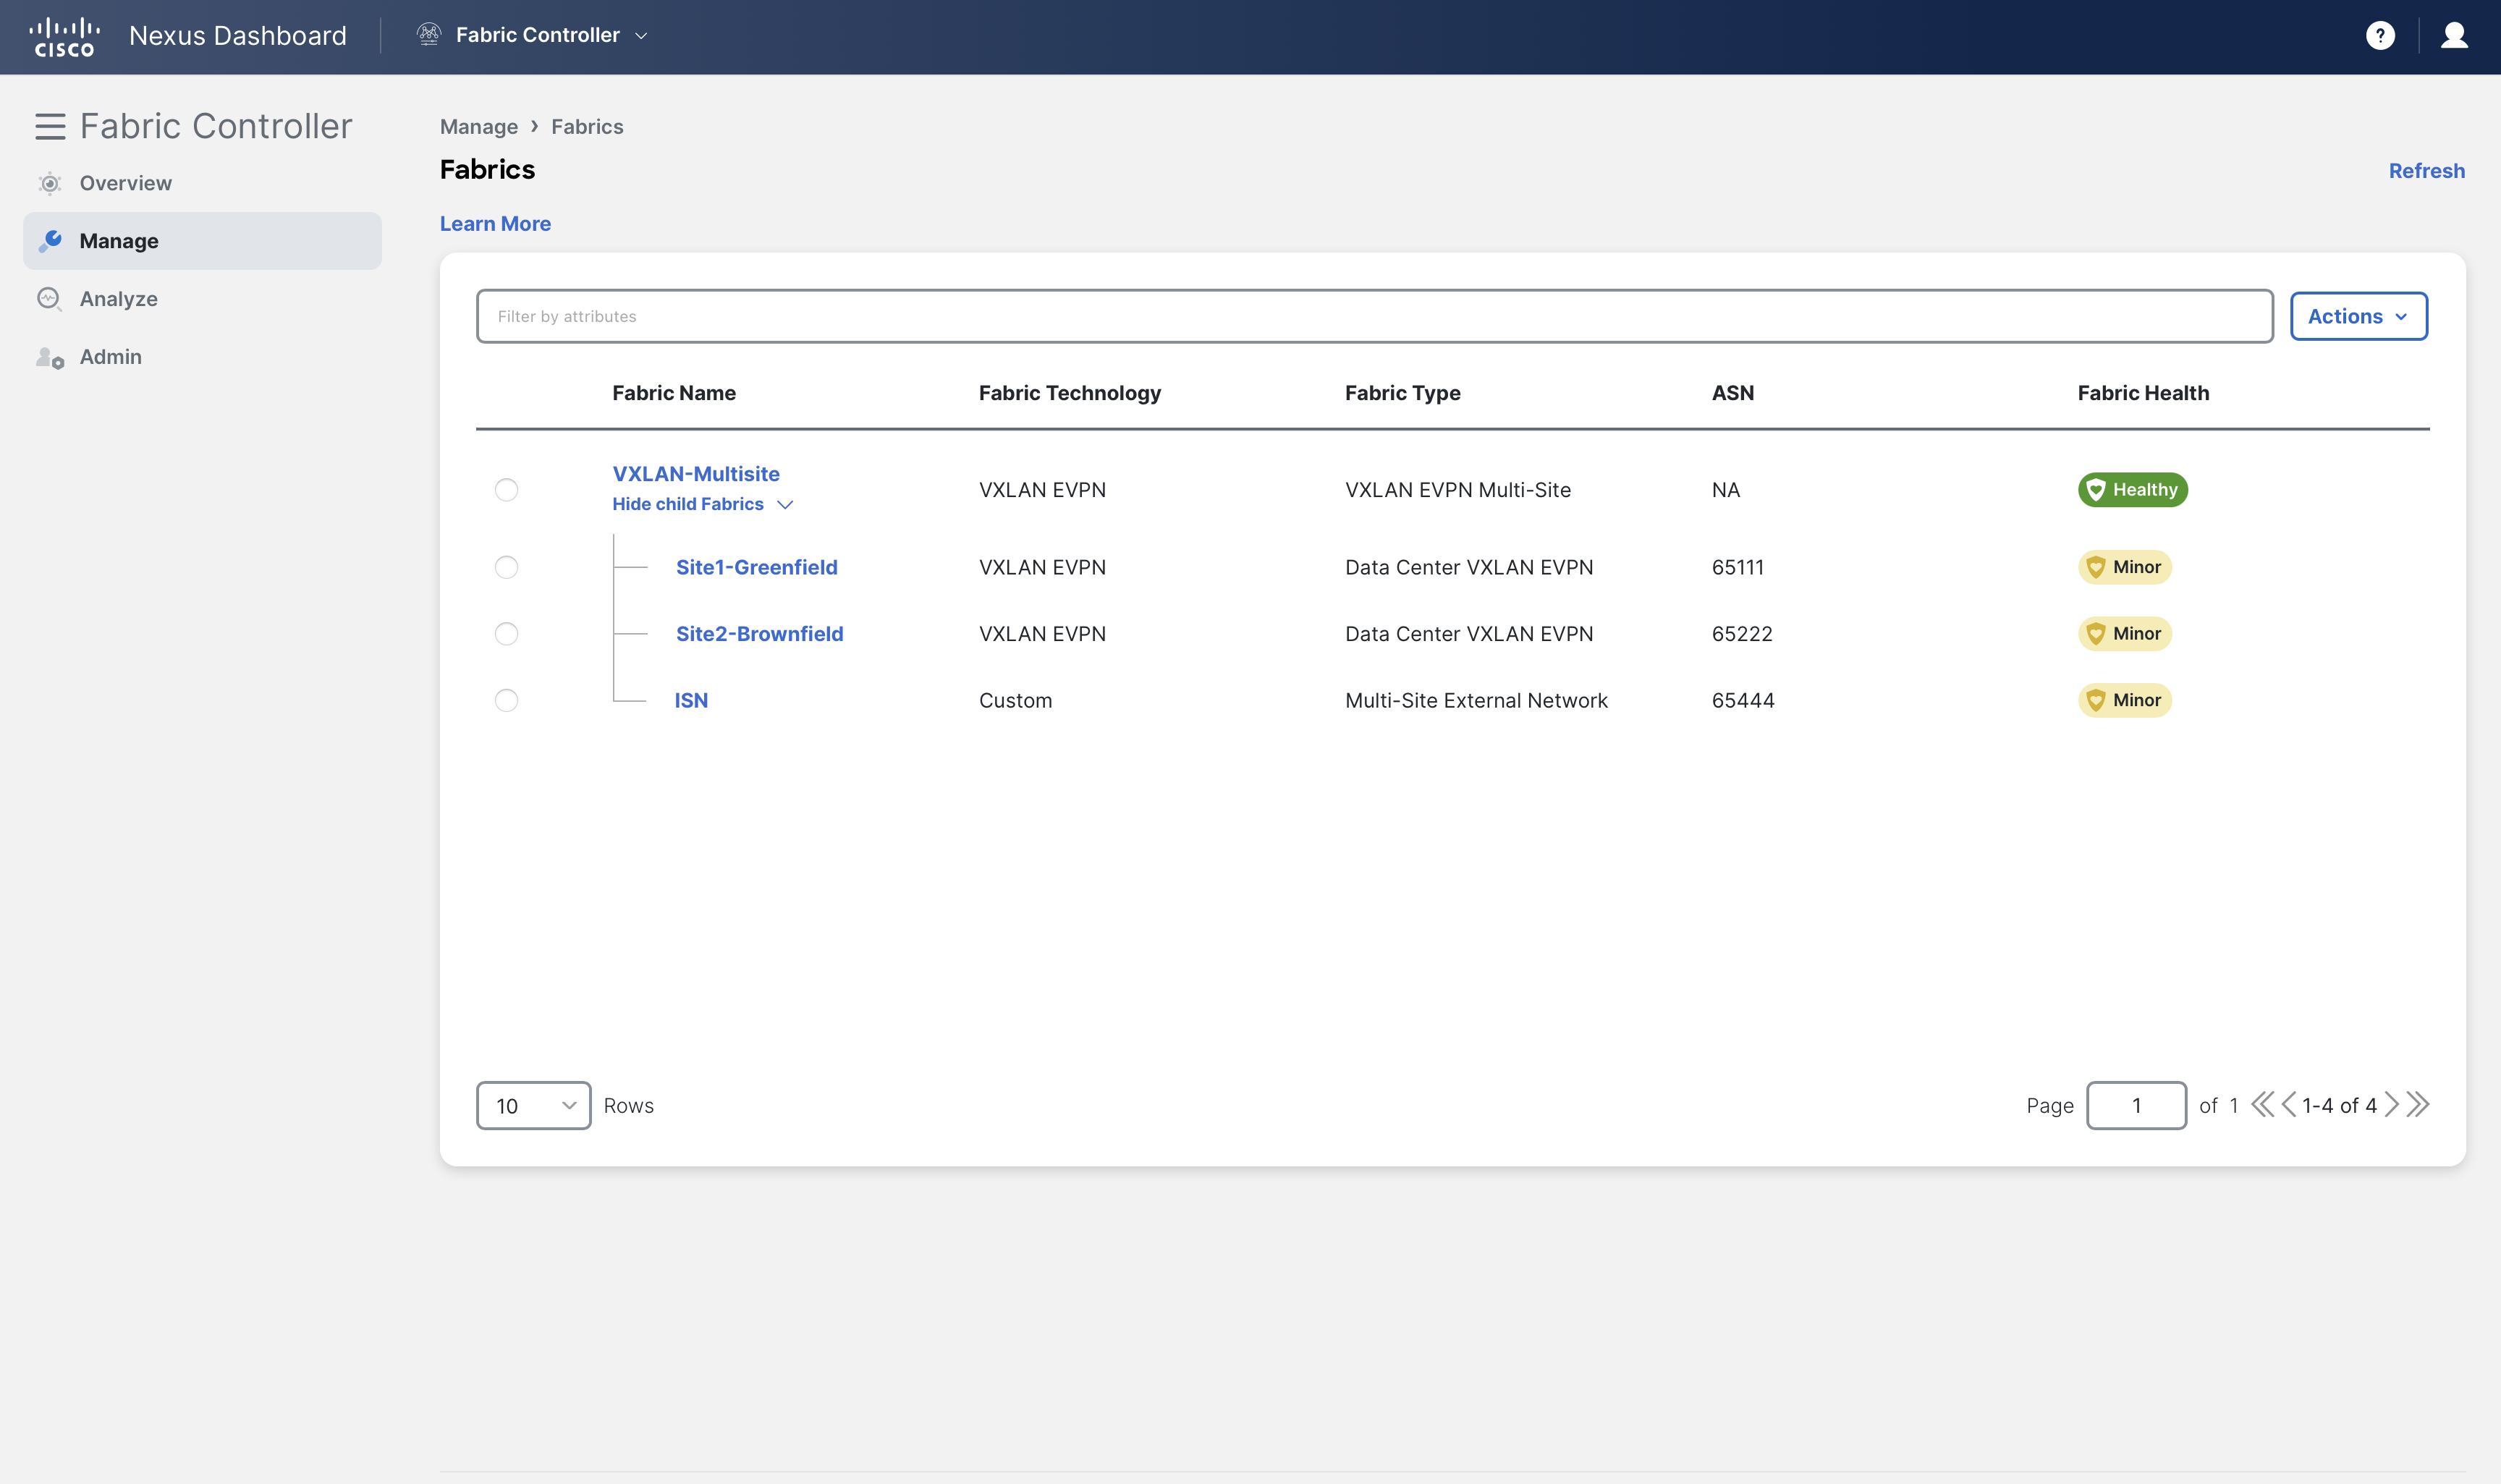
Task: Click the VXLAN EVPN Multi-Site type cell
Action: pyautogui.click(x=1458, y=490)
